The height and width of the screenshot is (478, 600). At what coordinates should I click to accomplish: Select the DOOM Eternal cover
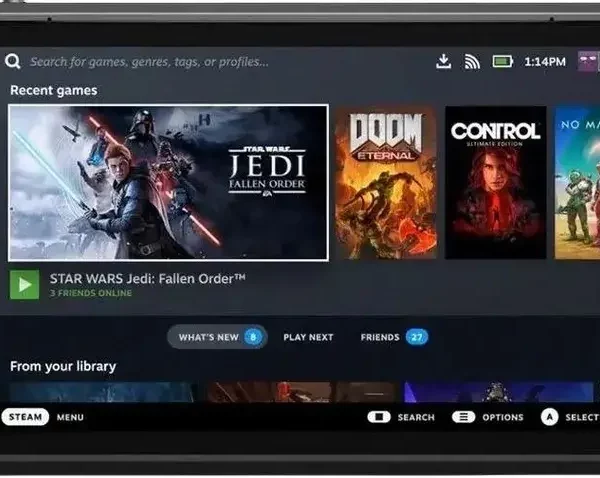385,182
